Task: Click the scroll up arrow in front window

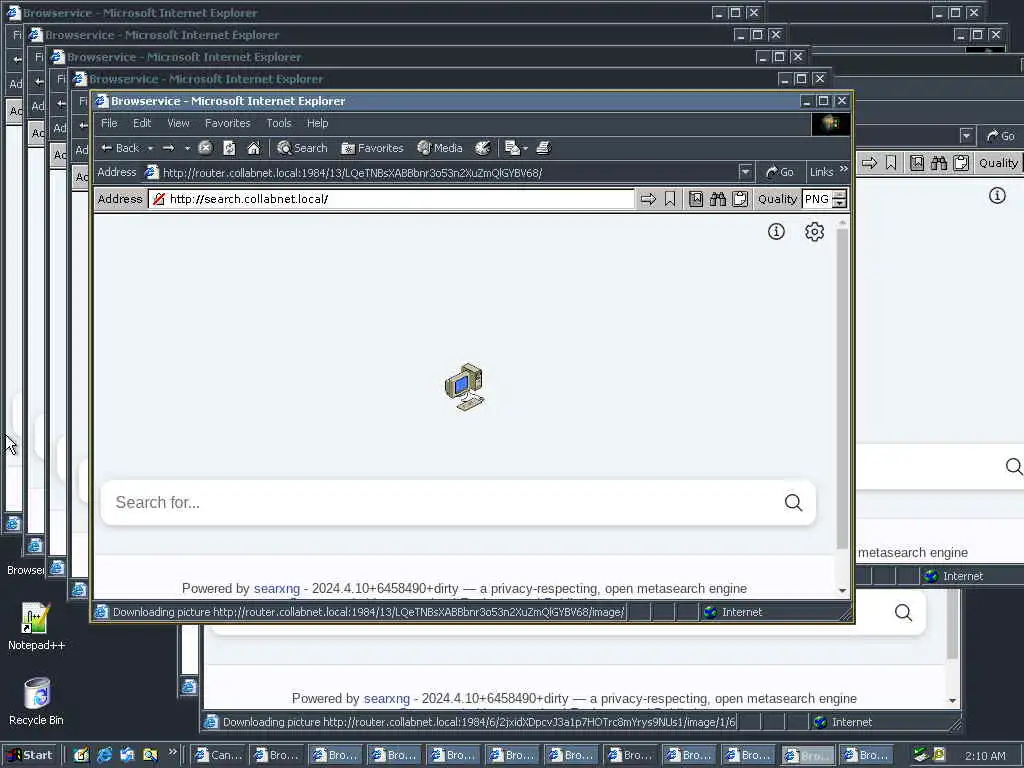Action: pyautogui.click(x=842, y=223)
